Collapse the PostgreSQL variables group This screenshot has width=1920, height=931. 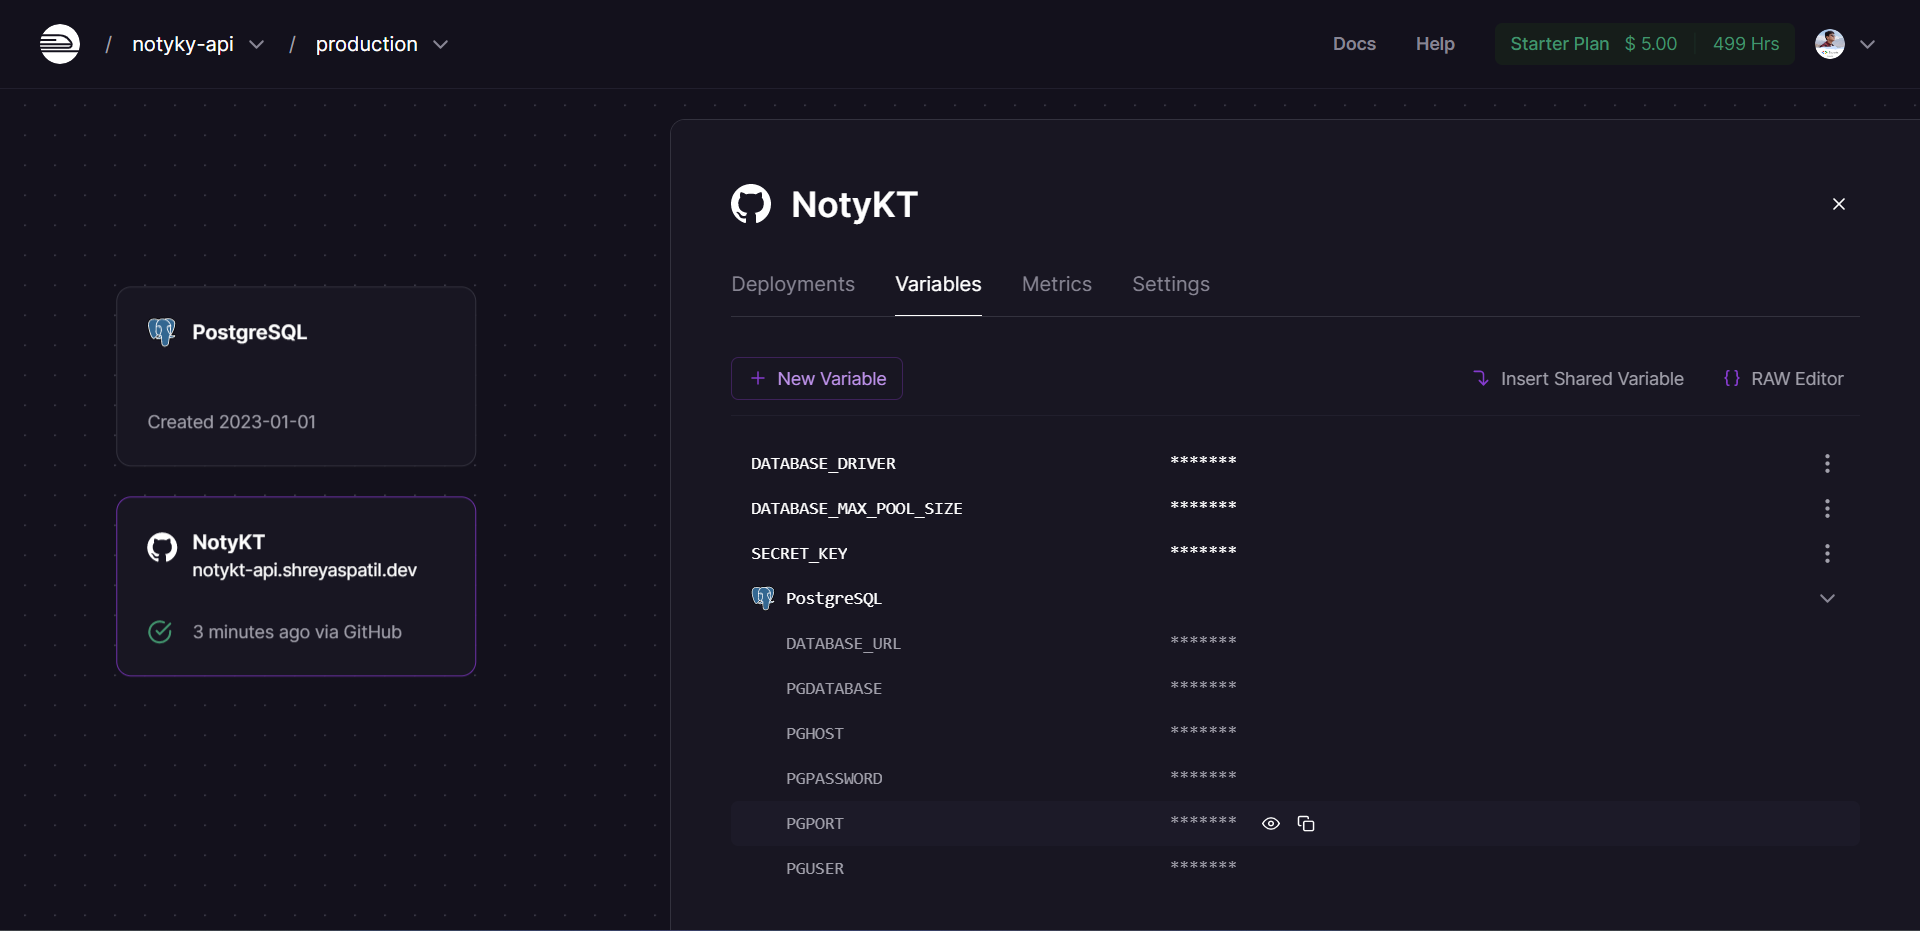point(1827,598)
